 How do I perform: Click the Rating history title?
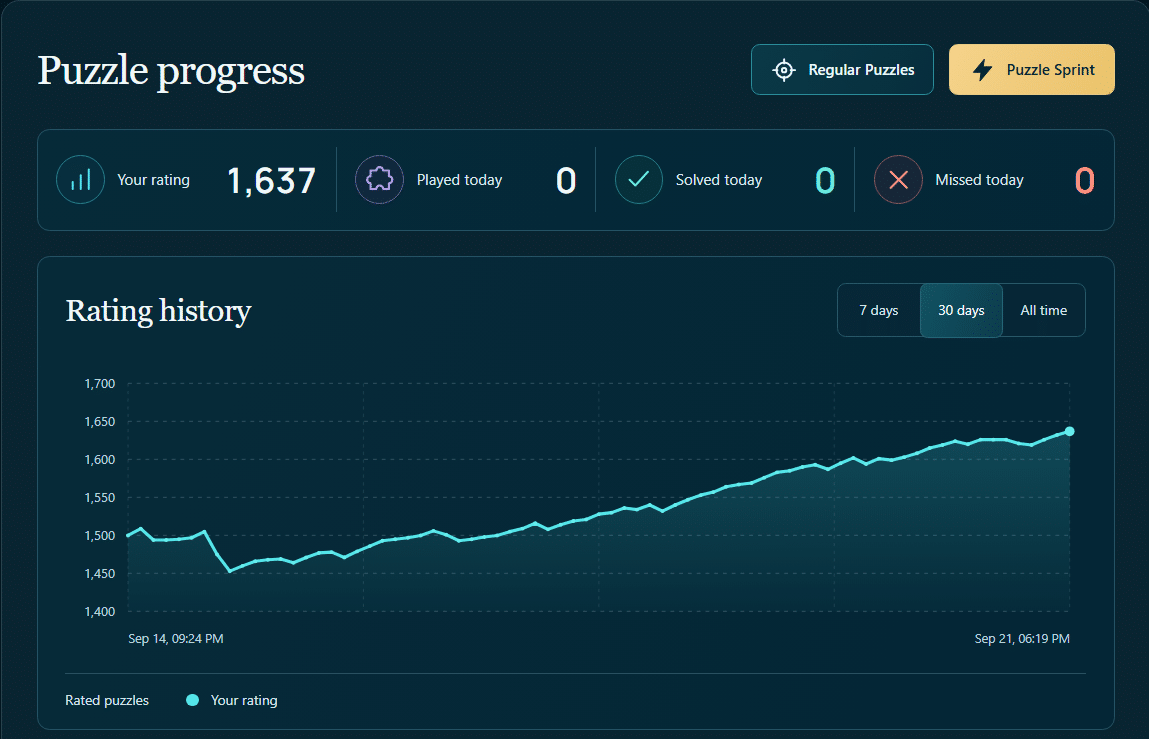(158, 311)
